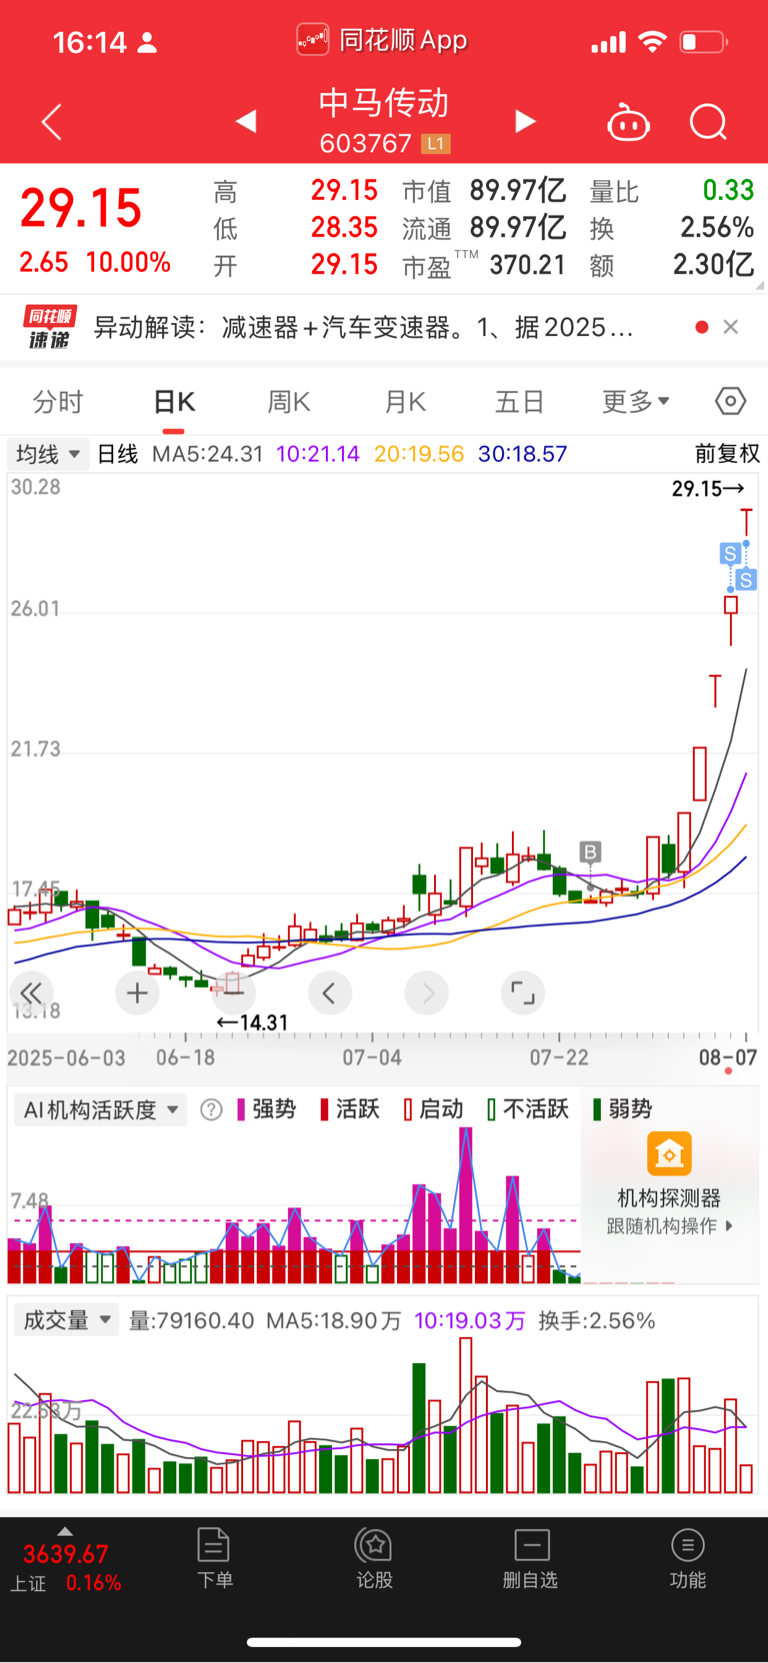768x1663 pixels.
Task: Tap 30:18.57 moving average label
Action: click(522, 454)
